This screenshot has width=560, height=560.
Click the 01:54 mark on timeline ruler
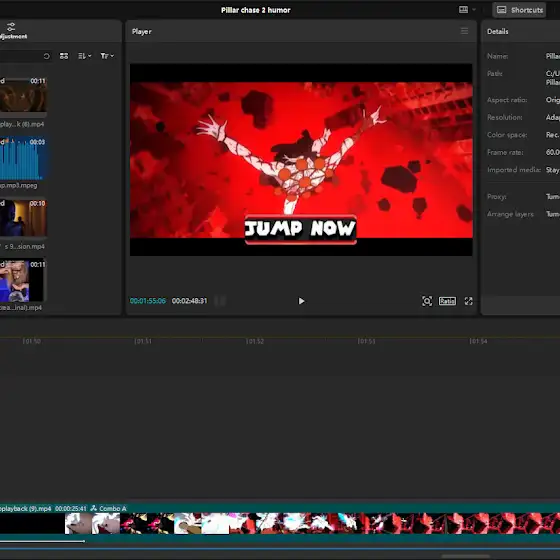tap(478, 341)
